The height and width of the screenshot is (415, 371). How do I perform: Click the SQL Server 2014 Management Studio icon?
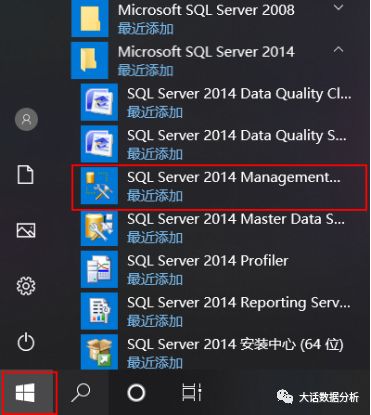tap(99, 185)
